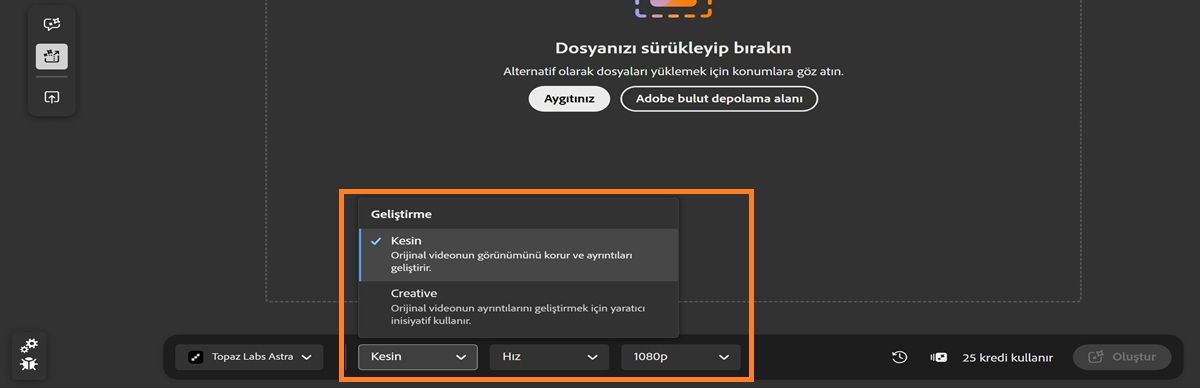Open the generation history clock icon
The width and height of the screenshot is (1200, 388).
point(900,357)
